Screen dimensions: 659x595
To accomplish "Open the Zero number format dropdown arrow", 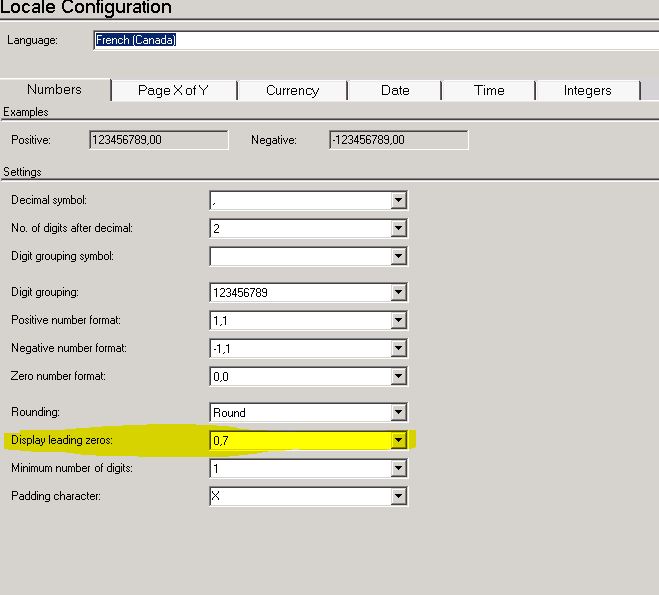I will coord(398,376).
